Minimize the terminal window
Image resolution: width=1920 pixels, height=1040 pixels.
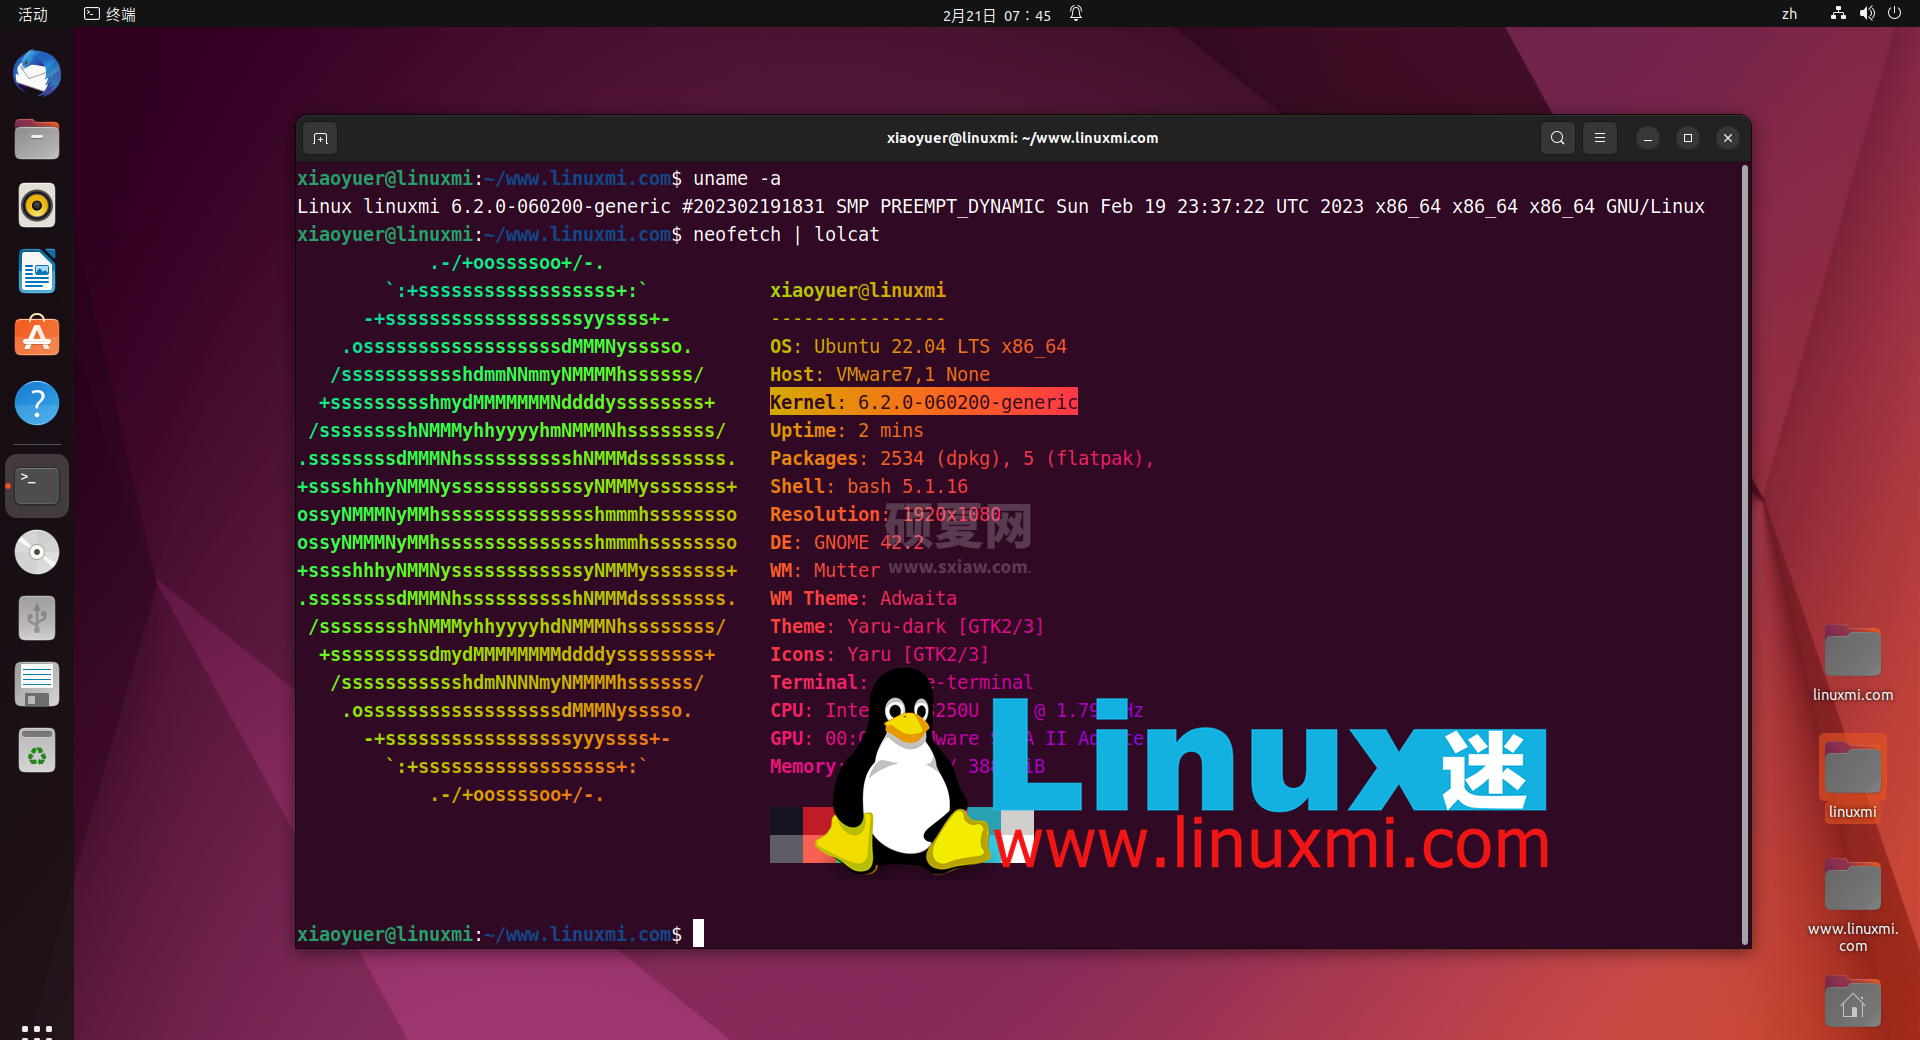pos(1648,138)
